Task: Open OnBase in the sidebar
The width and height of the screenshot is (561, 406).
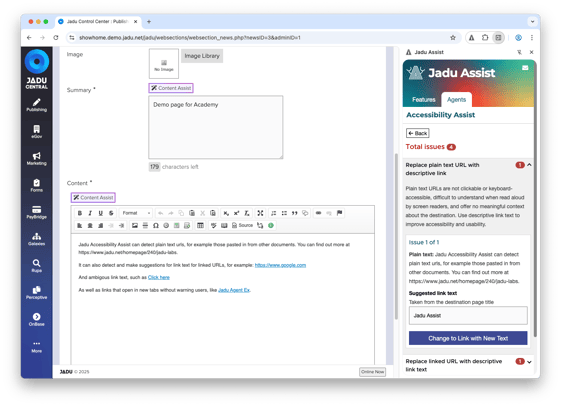Action: 36,320
